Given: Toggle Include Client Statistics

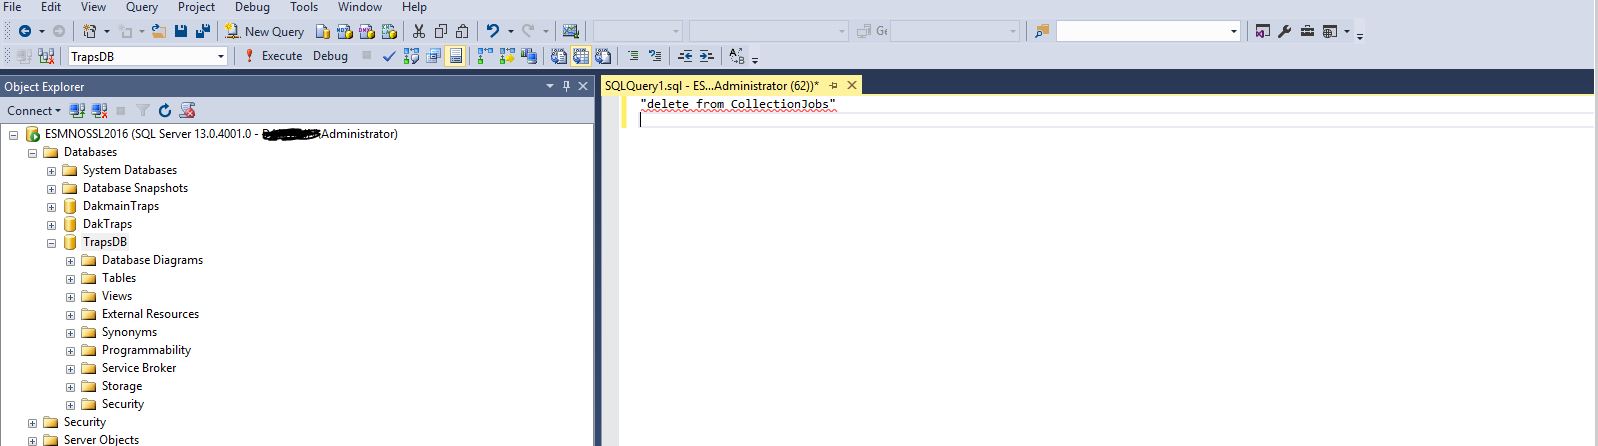Looking at the screenshot, I should (528, 56).
